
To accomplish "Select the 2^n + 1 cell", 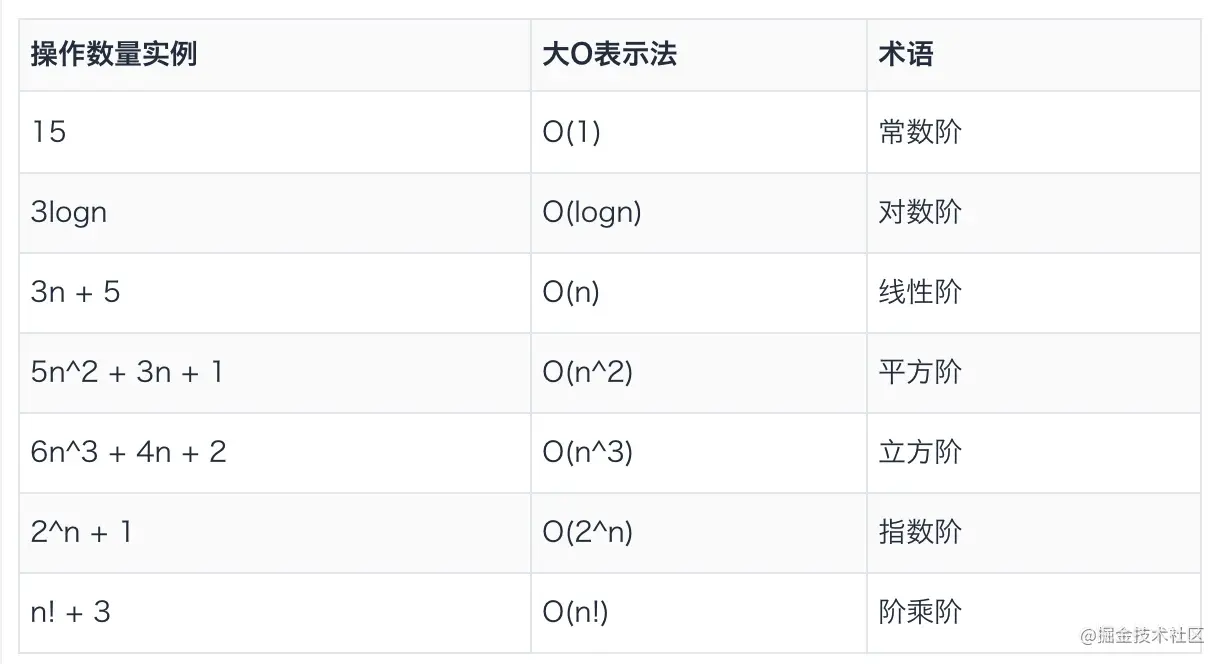I will [275, 533].
